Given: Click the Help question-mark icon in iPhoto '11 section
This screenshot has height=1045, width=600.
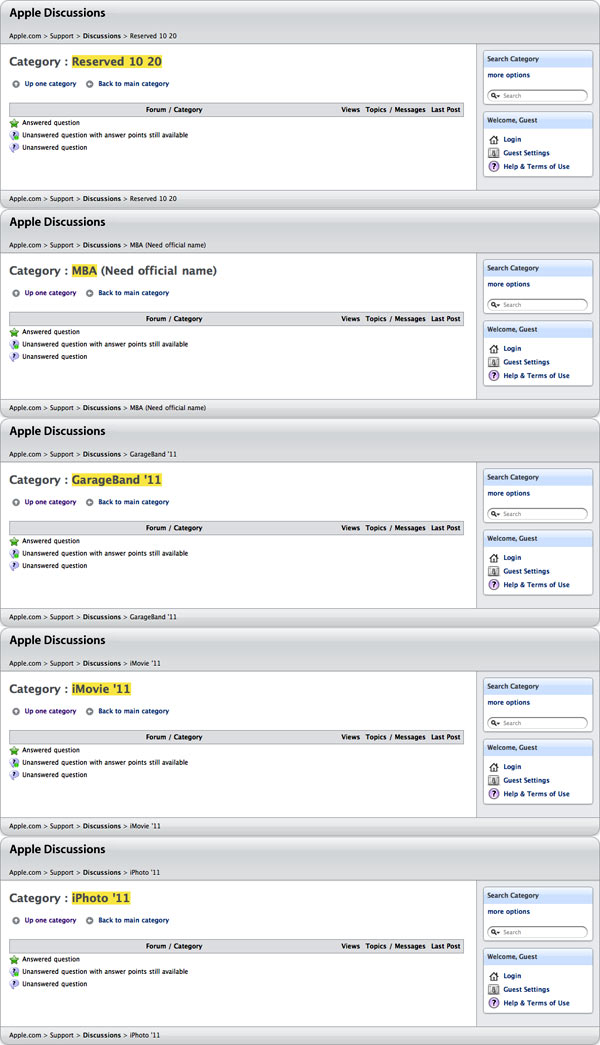Looking at the screenshot, I should (494, 1003).
